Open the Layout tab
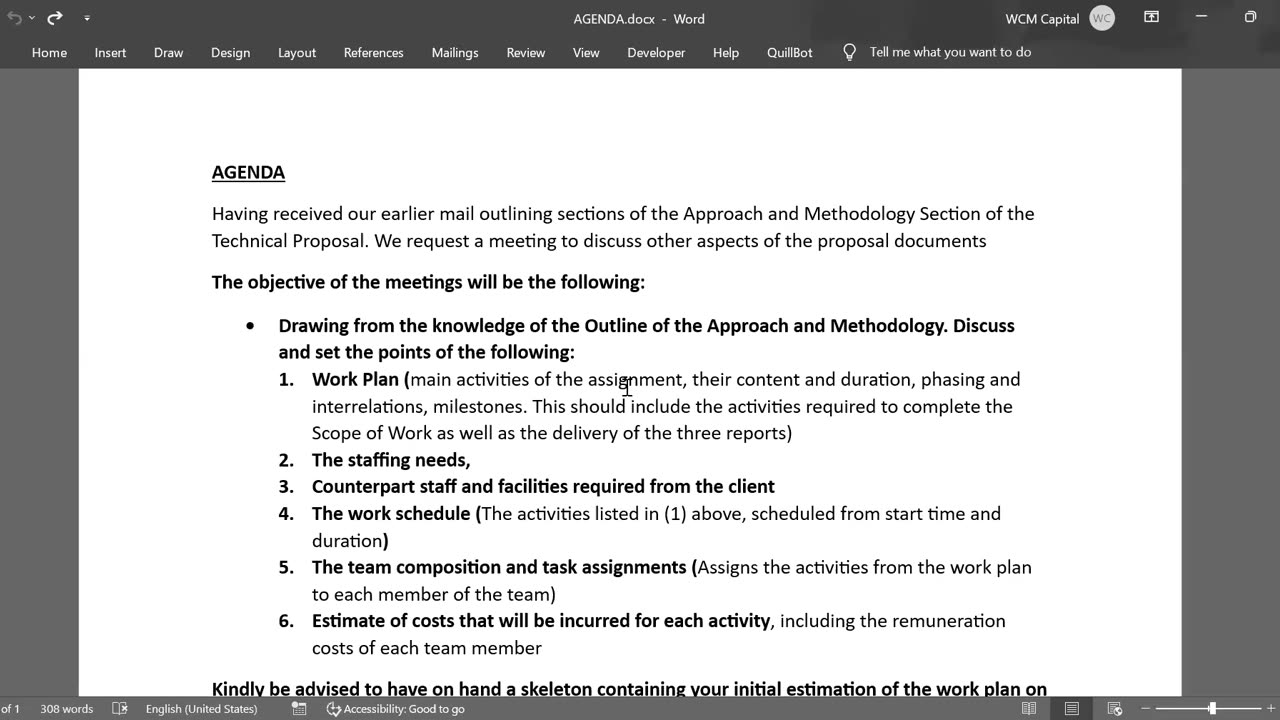The width and height of the screenshot is (1280, 720). [297, 52]
